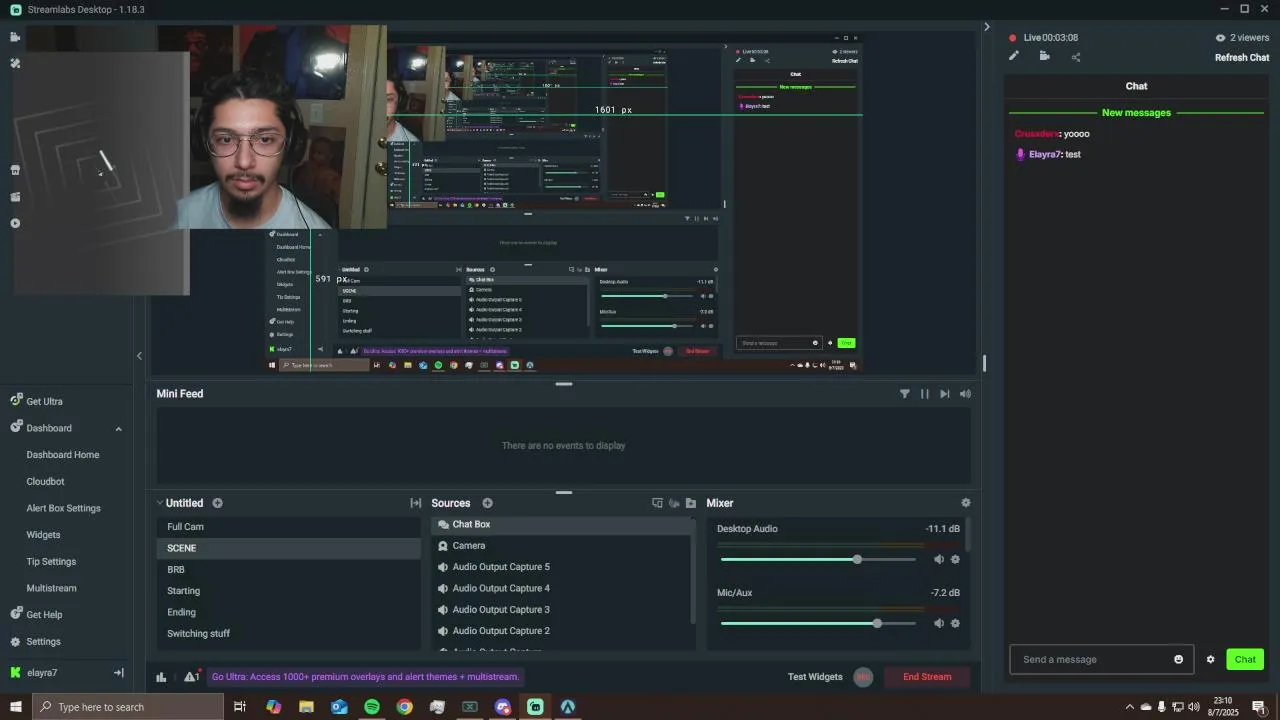Send message with the green Chat button
The height and width of the screenshot is (720, 1280).
(1245, 660)
